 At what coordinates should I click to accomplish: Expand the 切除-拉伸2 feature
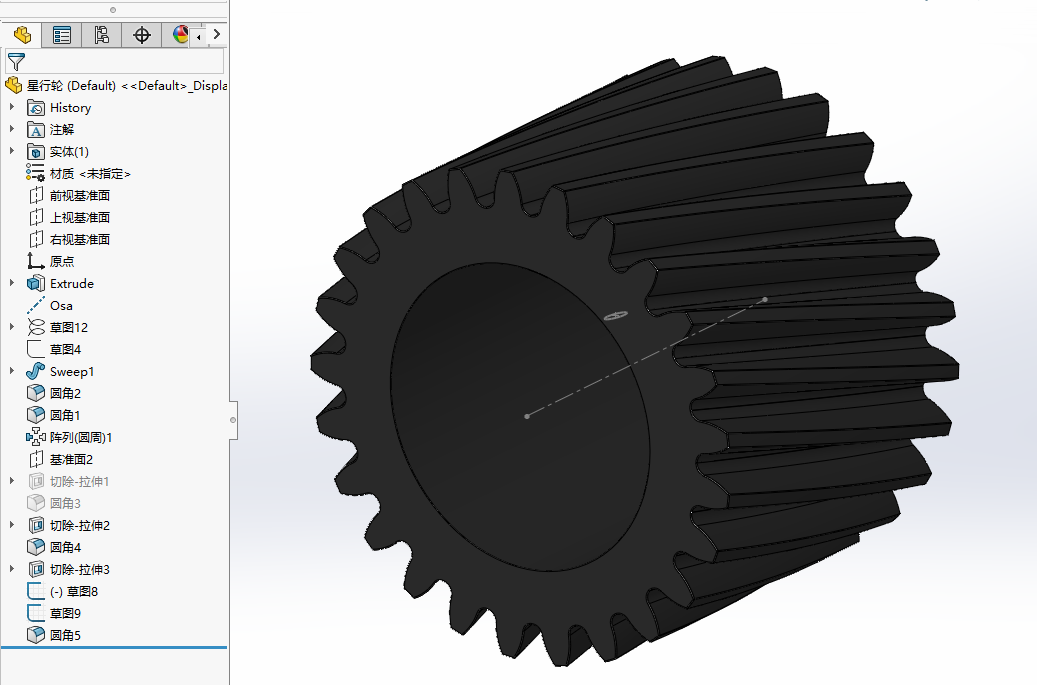point(11,524)
